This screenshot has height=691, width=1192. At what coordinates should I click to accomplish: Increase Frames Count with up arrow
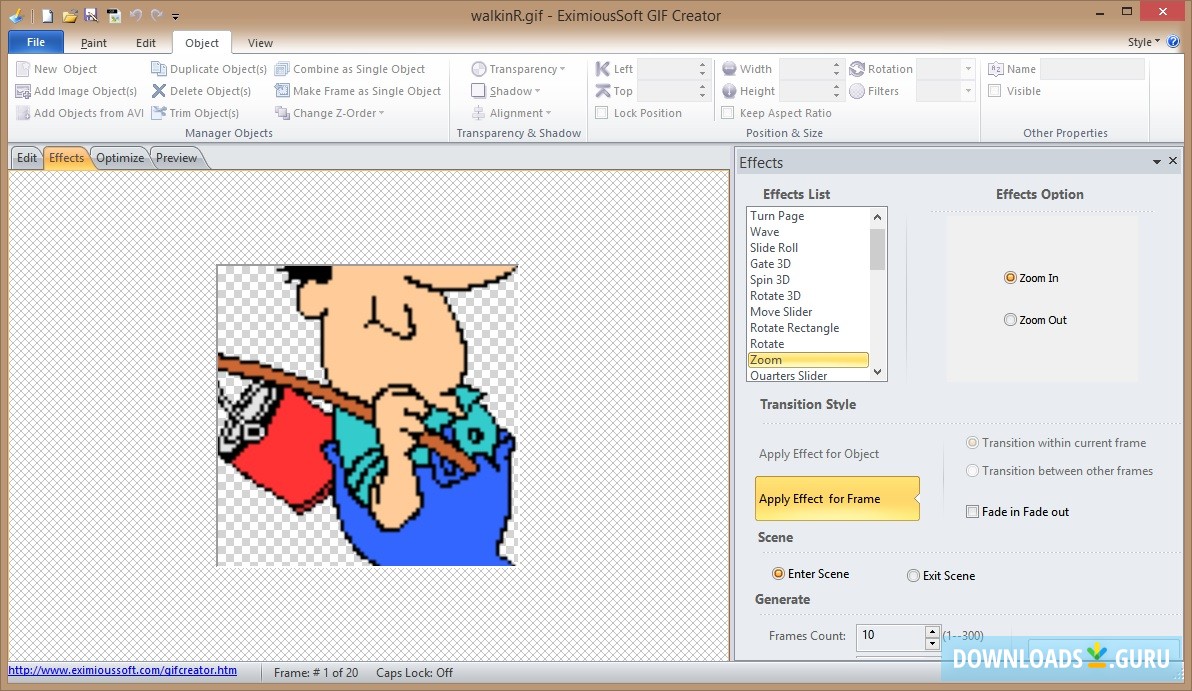933,631
